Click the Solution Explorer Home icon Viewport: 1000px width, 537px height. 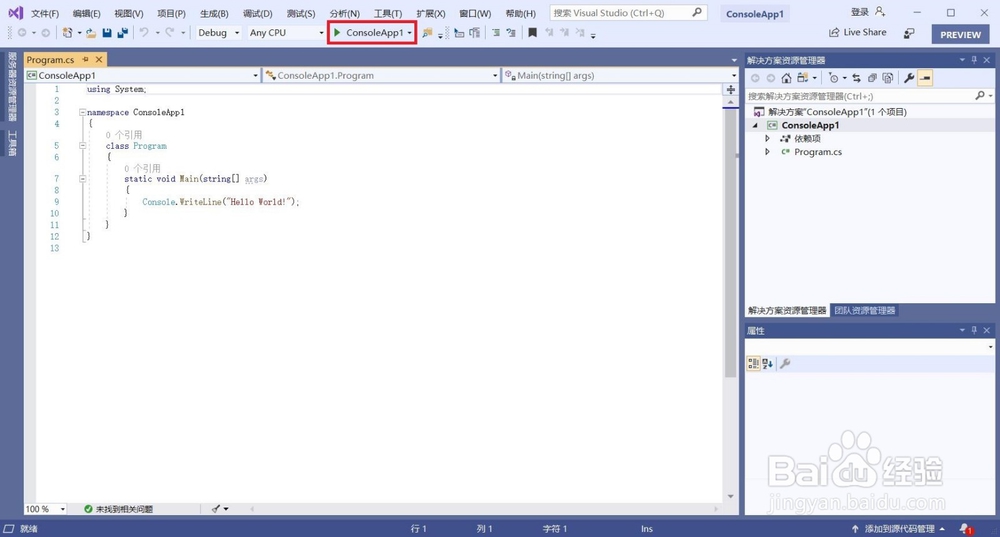[x=786, y=78]
